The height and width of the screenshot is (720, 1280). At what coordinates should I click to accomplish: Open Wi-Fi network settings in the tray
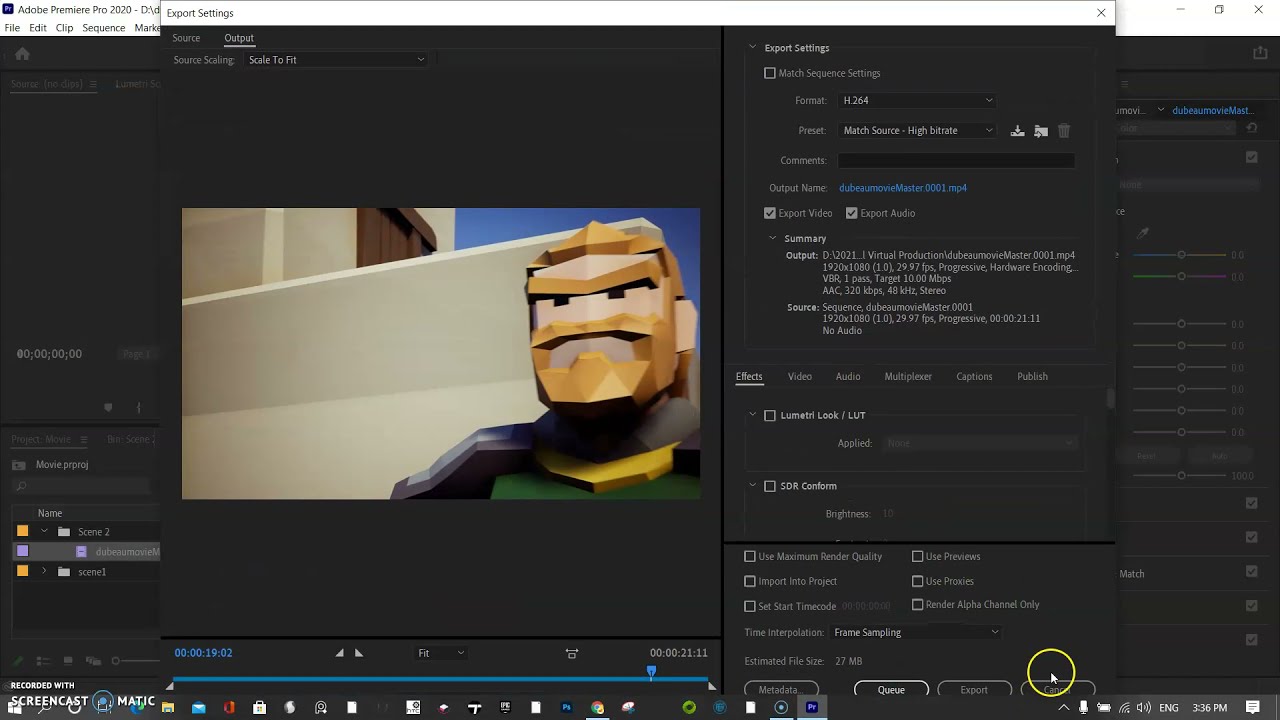tap(1124, 708)
